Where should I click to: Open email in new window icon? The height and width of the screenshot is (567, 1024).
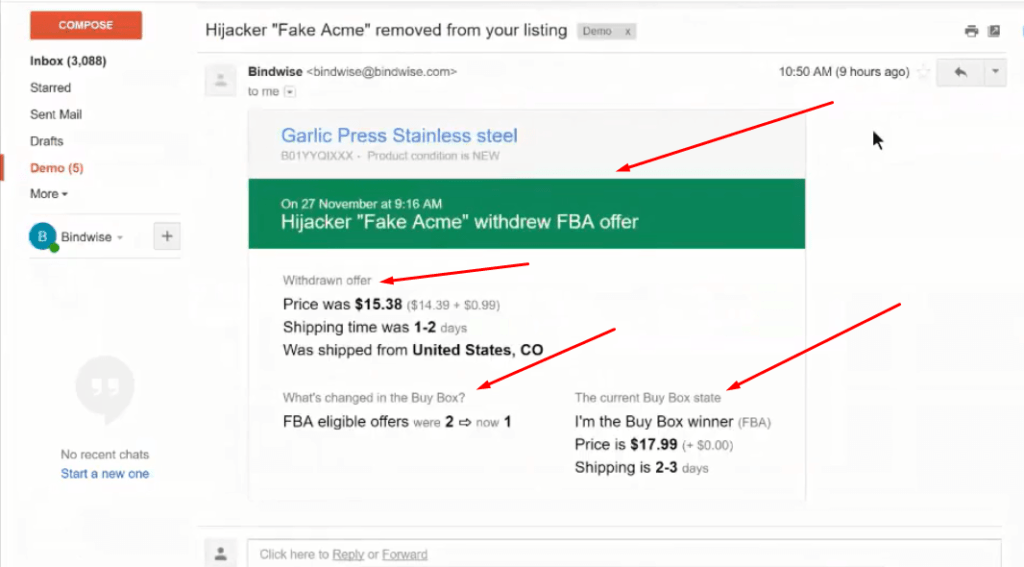click(x=994, y=31)
